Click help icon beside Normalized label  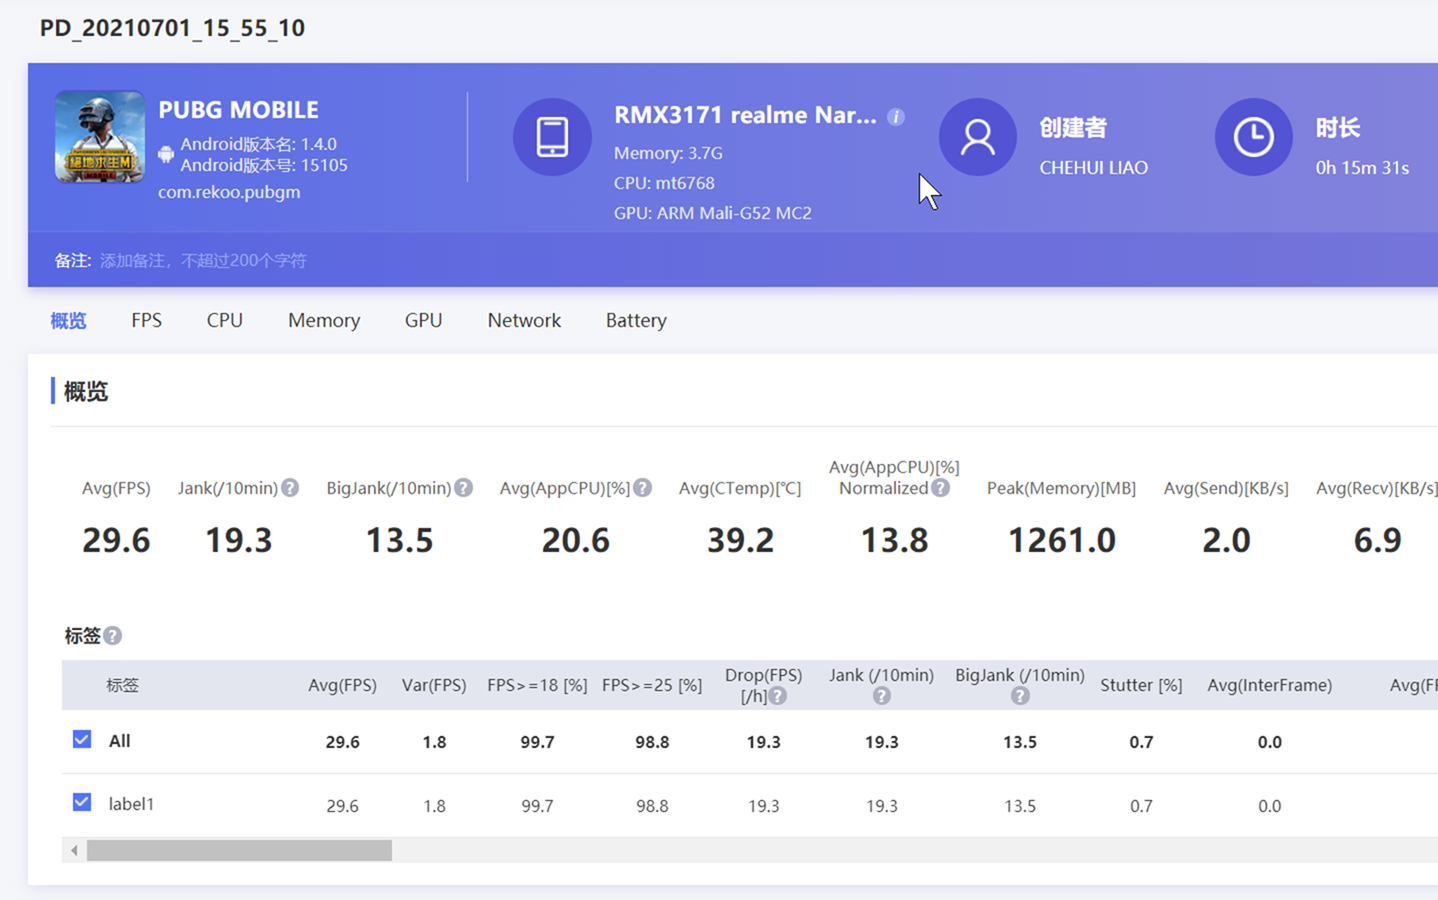(940, 488)
